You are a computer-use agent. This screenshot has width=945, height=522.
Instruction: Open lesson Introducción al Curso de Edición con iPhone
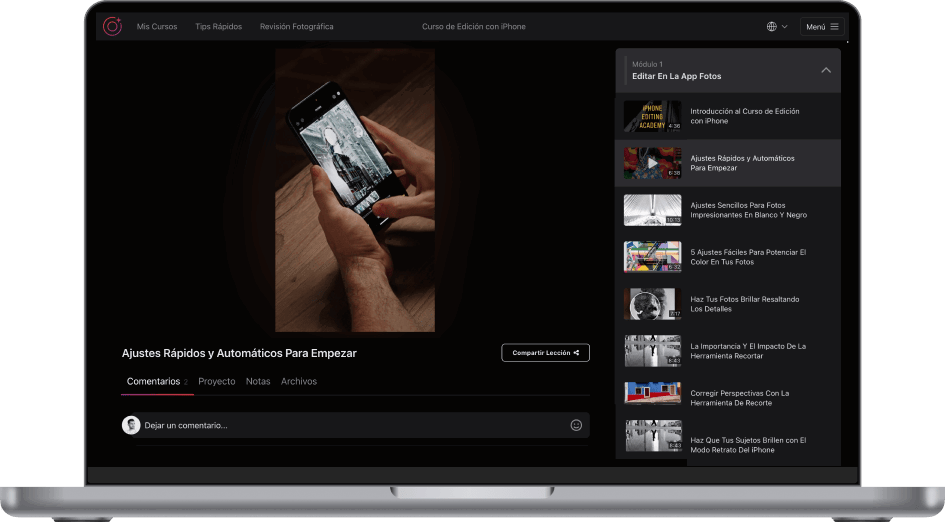pyautogui.click(x=728, y=116)
